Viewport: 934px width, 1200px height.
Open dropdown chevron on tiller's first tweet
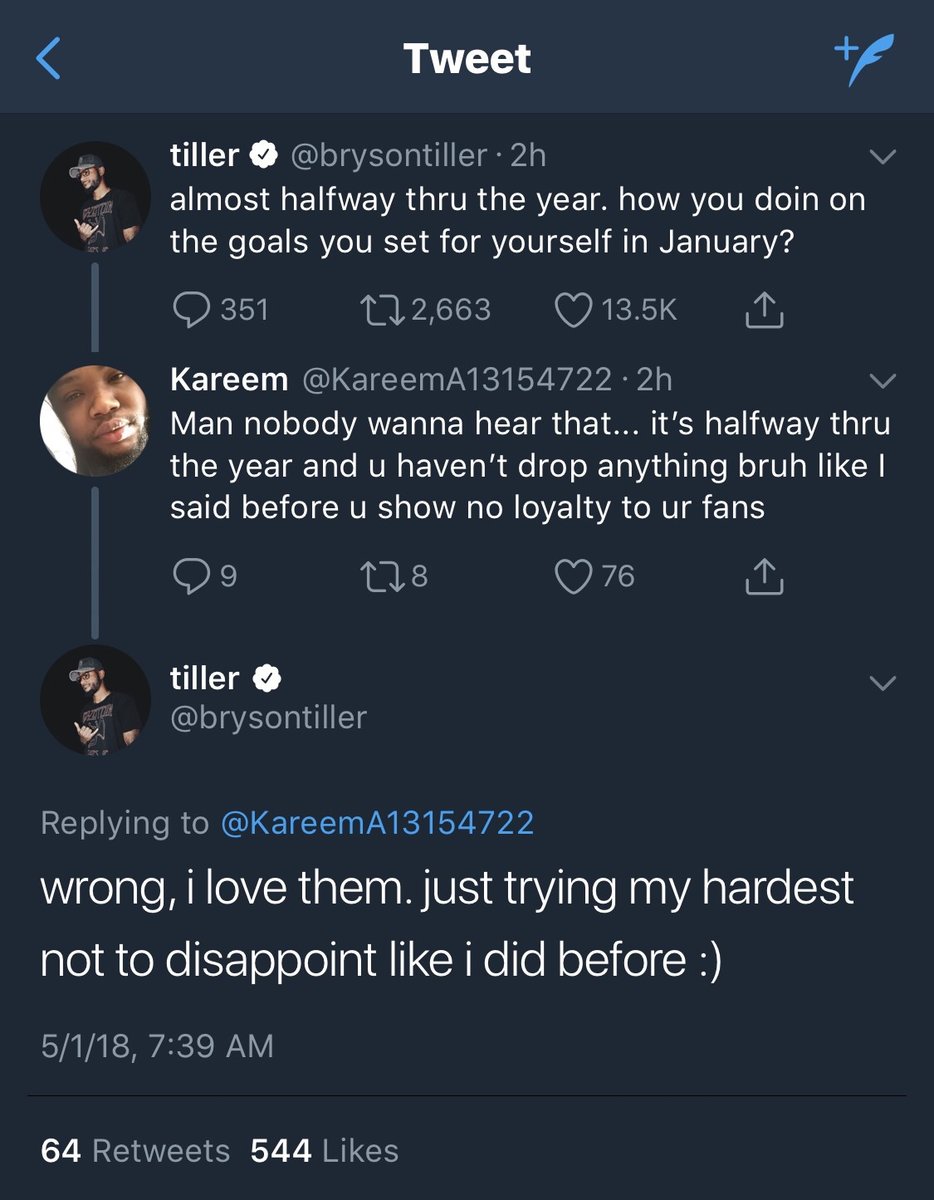pyautogui.click(x=883, y=157)
